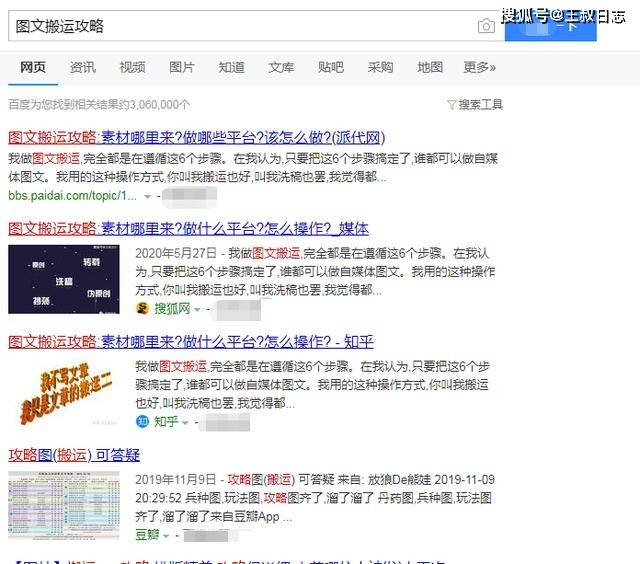This screenshot has height=564, width=640.
Task: Click the Sohu site logo icon
Action: (x=143, y=309)
